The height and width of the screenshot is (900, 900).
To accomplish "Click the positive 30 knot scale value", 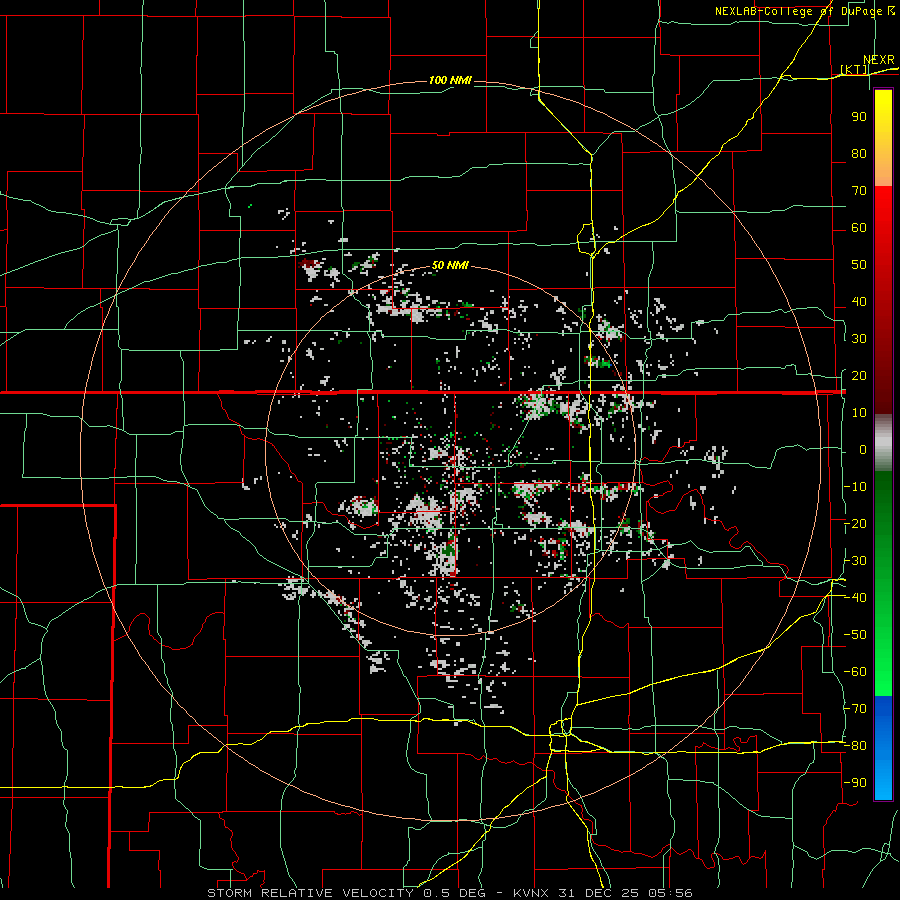I will coord(859,339).
